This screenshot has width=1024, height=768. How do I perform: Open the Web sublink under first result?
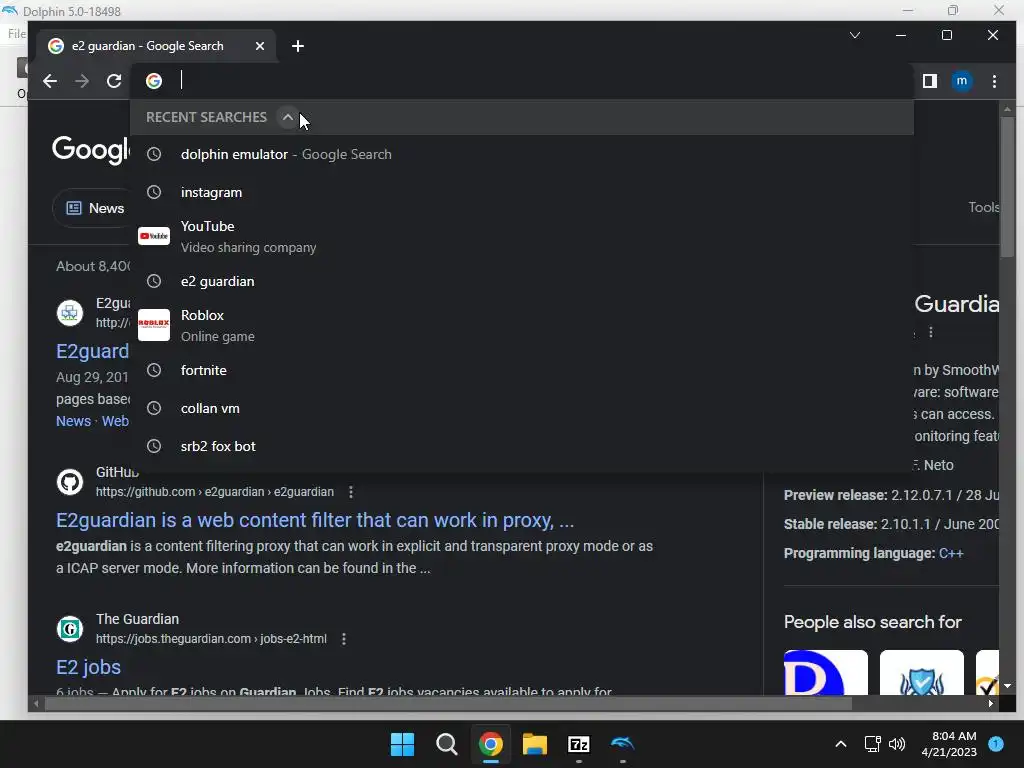(x=115, y=421)
